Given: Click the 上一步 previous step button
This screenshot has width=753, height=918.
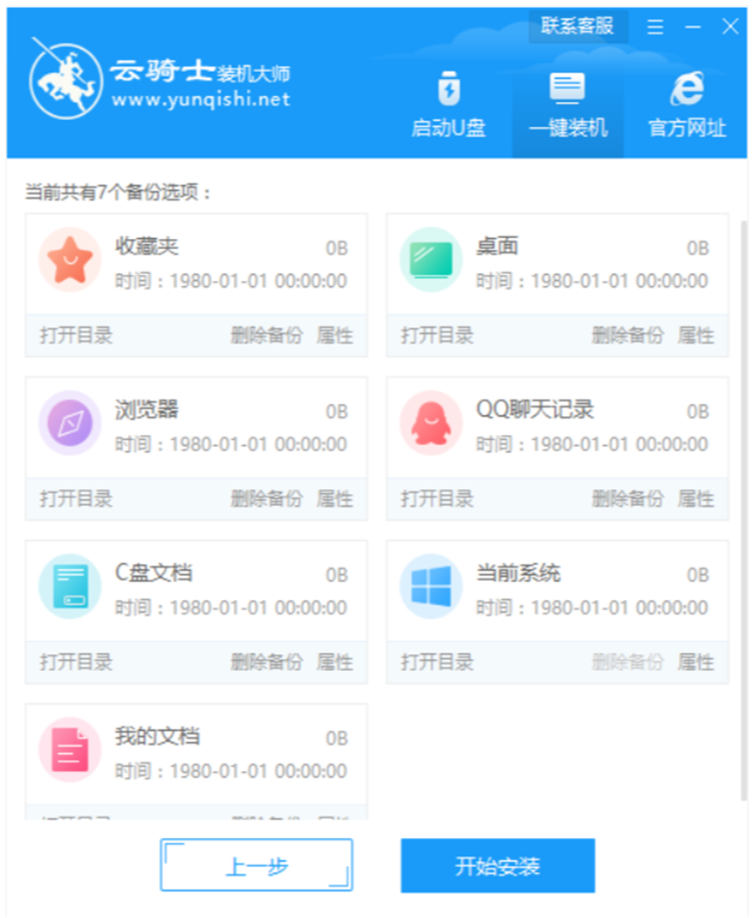Looking at the screenshot, I should point(256,865).
